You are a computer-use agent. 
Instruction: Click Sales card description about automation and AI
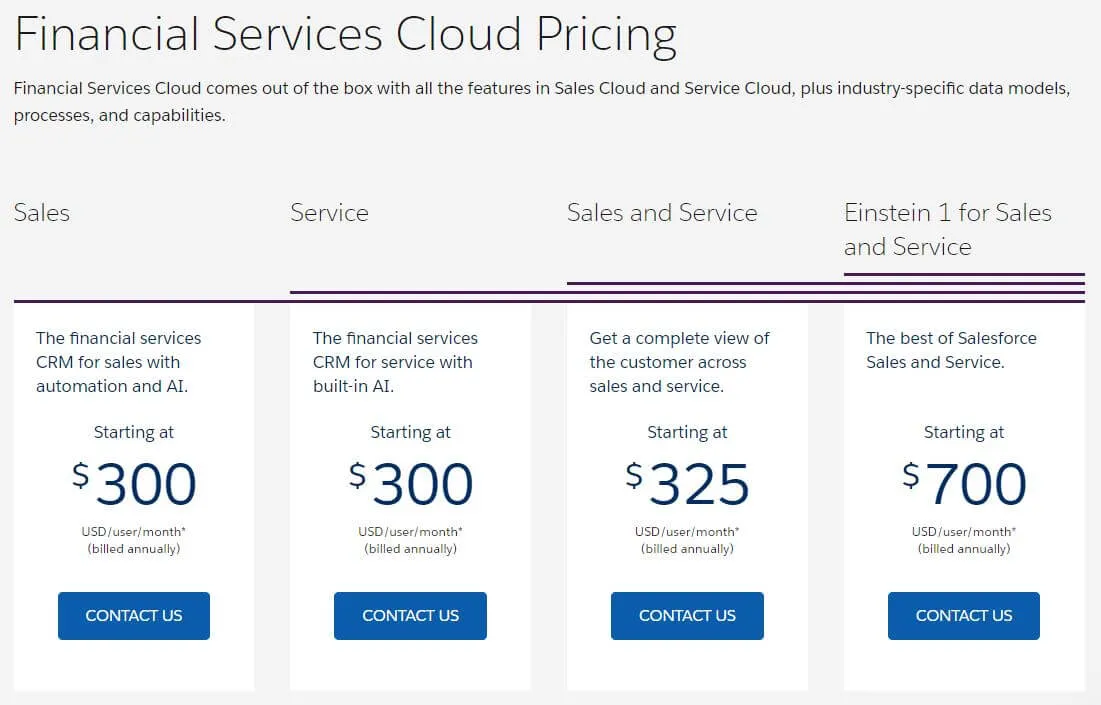tap(118, 362)
